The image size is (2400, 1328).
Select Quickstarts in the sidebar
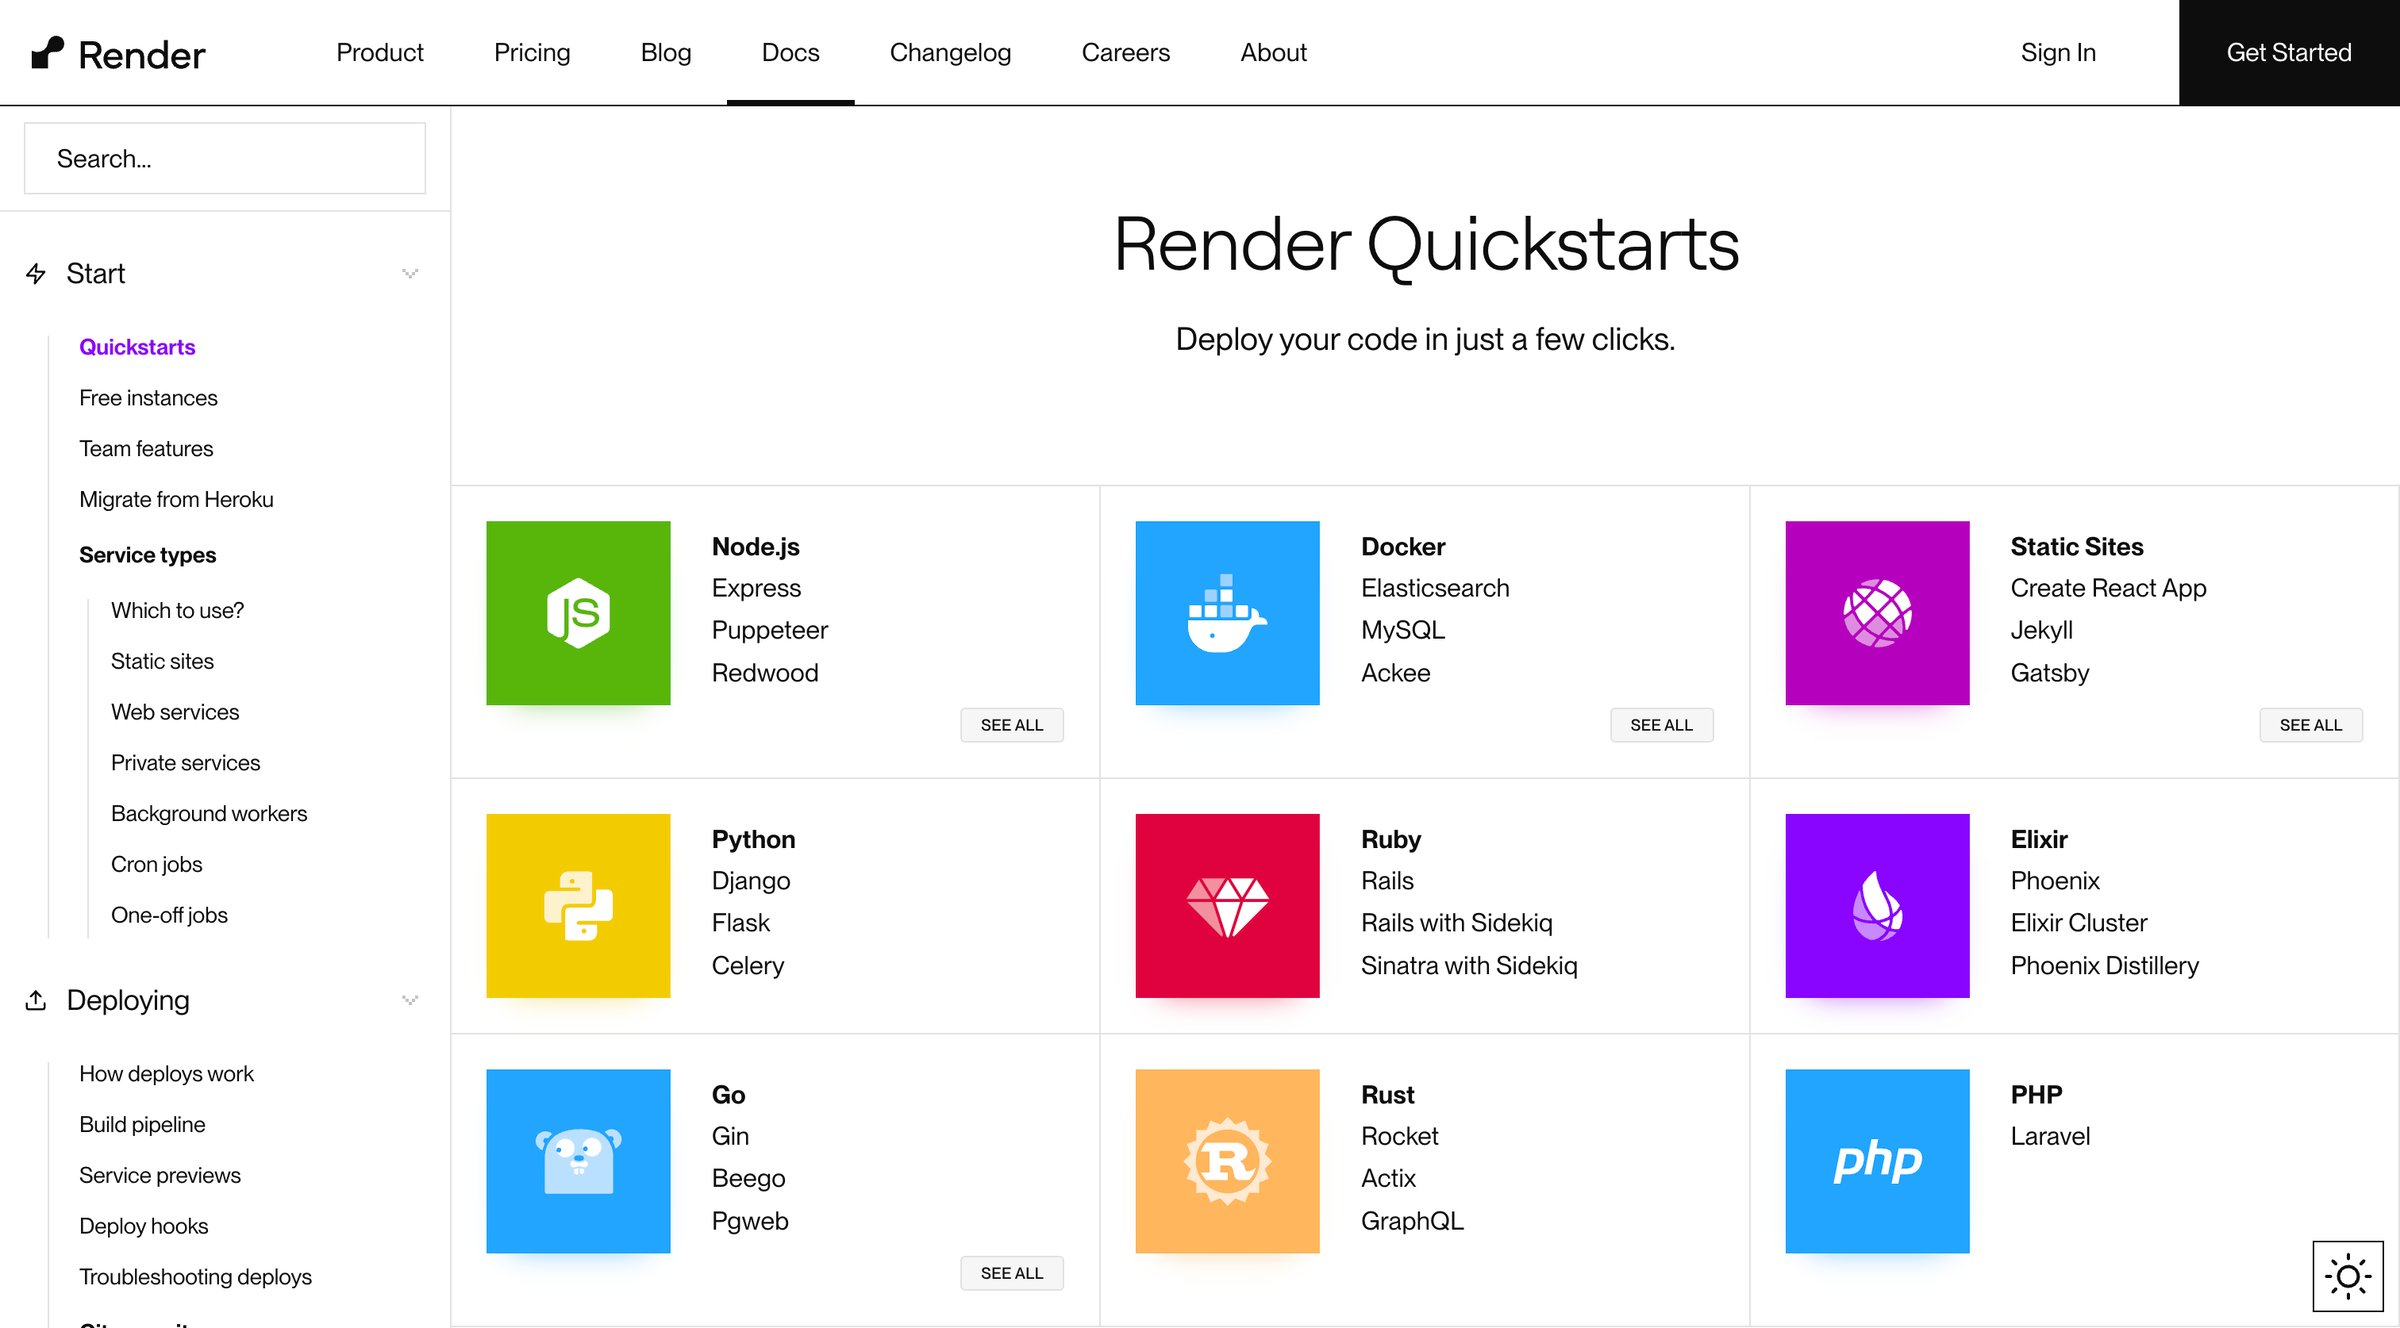tap(137, 347)
